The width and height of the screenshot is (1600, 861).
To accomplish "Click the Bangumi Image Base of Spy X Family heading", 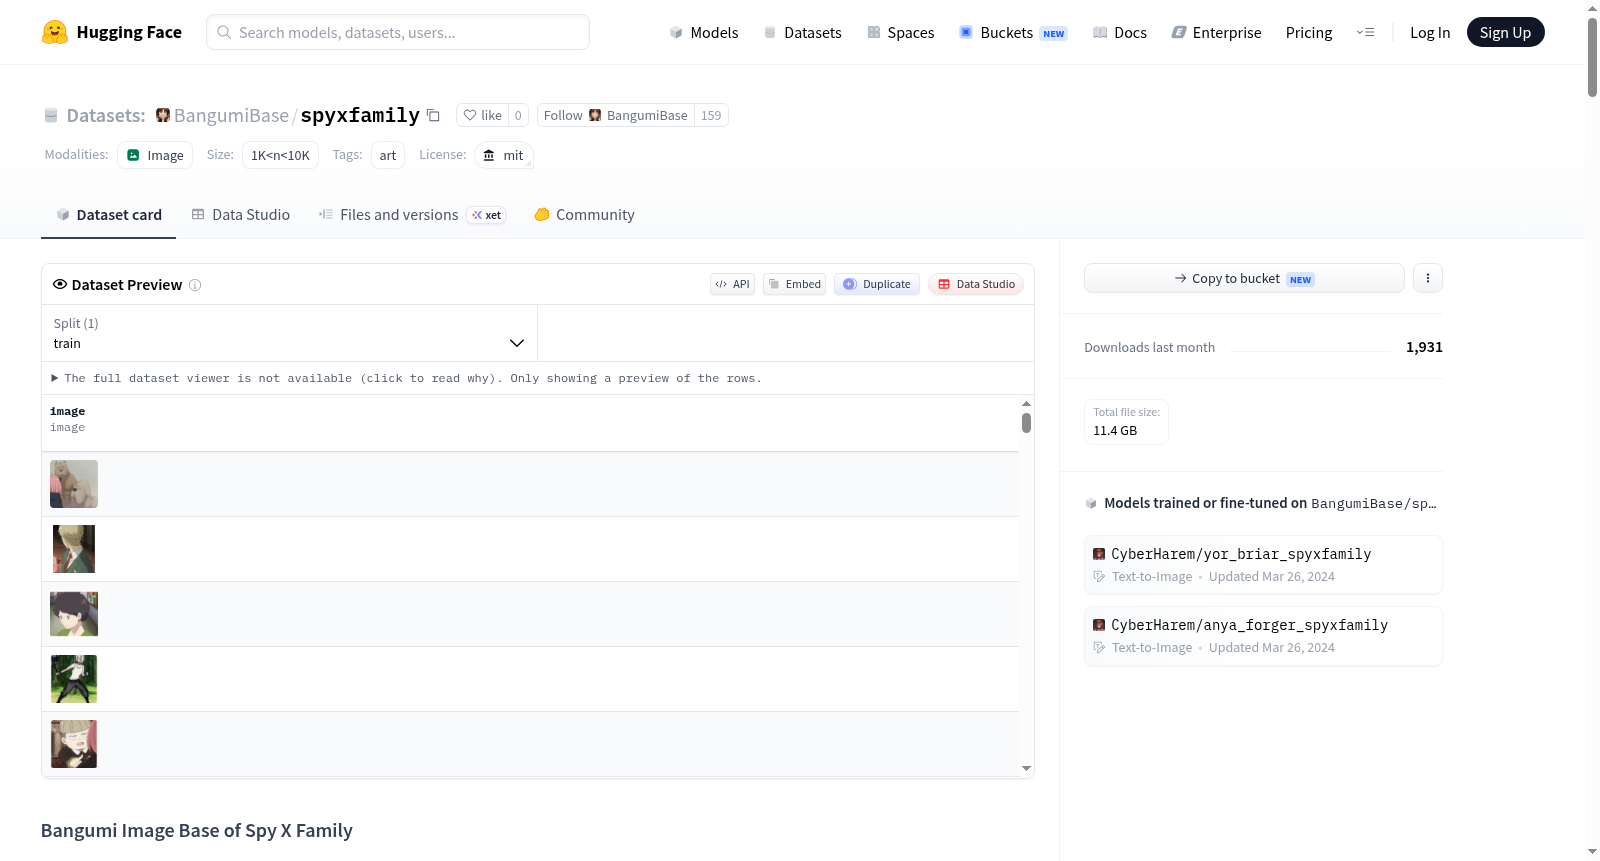I will pyautogui.click(x=197, y=831).
